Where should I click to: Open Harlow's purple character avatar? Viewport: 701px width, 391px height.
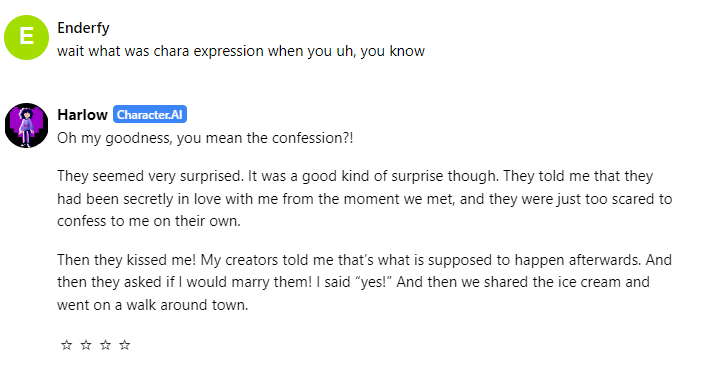(x=26, y=126)
